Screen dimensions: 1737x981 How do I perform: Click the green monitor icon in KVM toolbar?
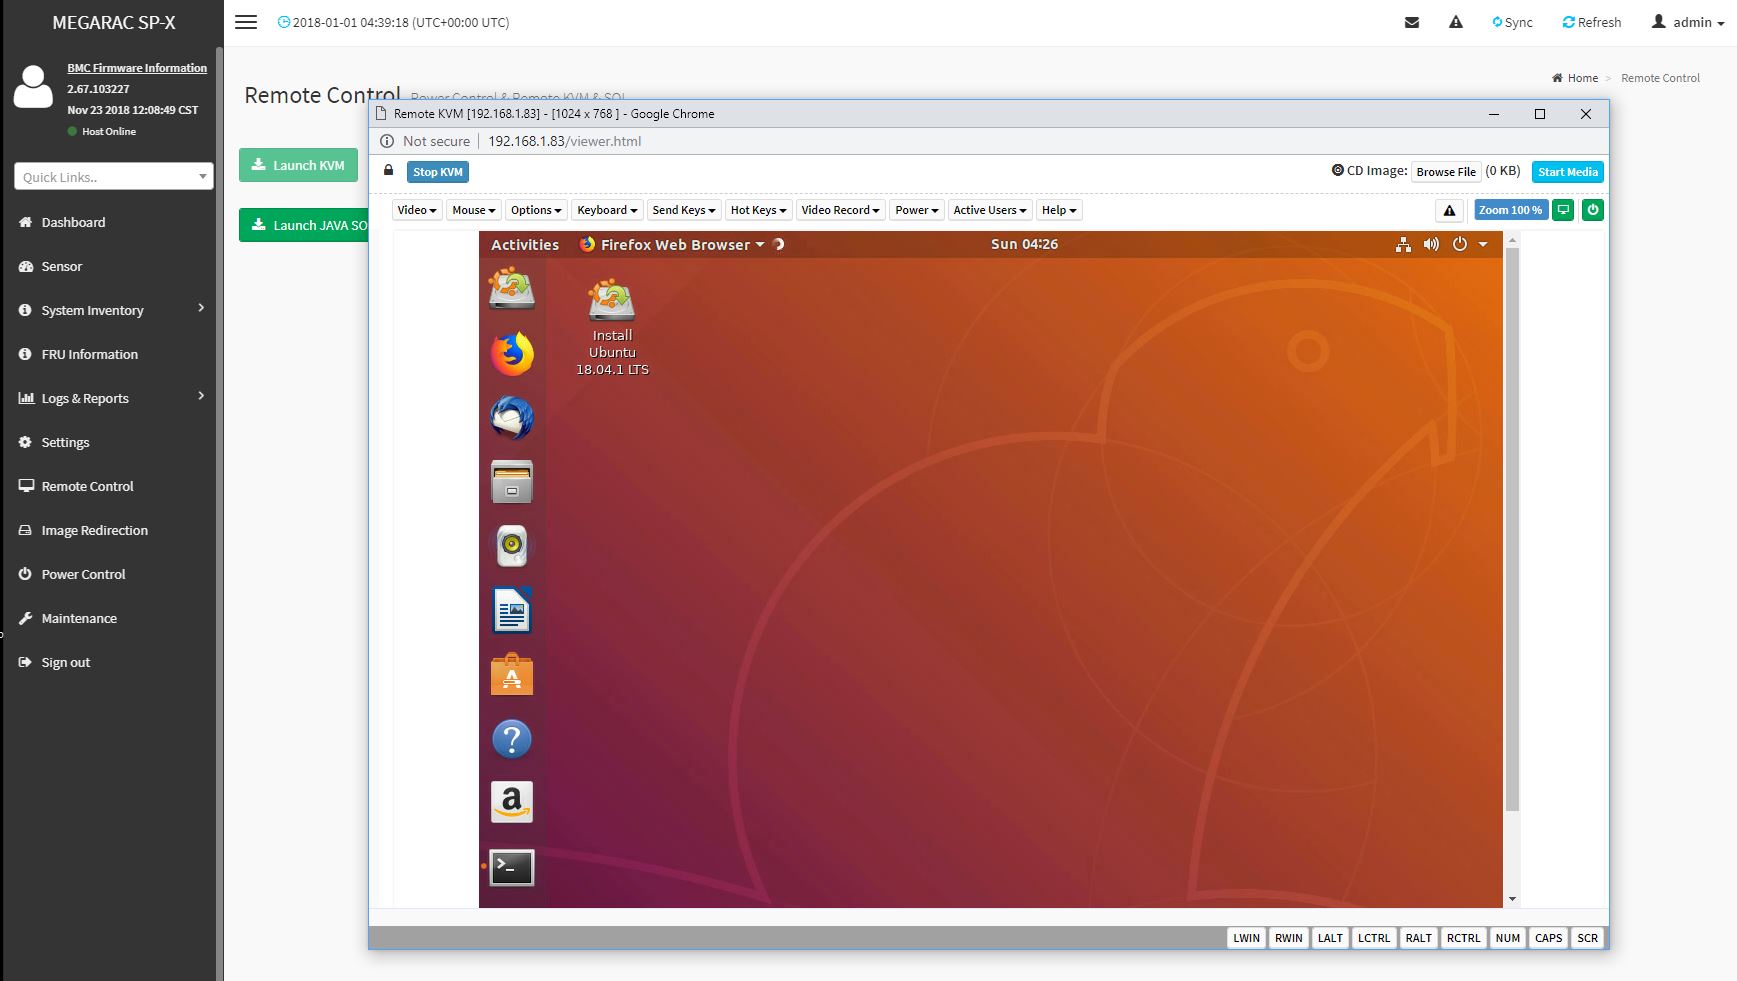1564,210
